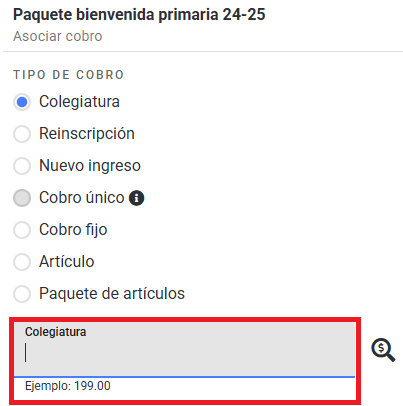The height and width of the screenshot is (406, 403).
Task: Click the Cobro fijo label text
Action: pos(73,230)
